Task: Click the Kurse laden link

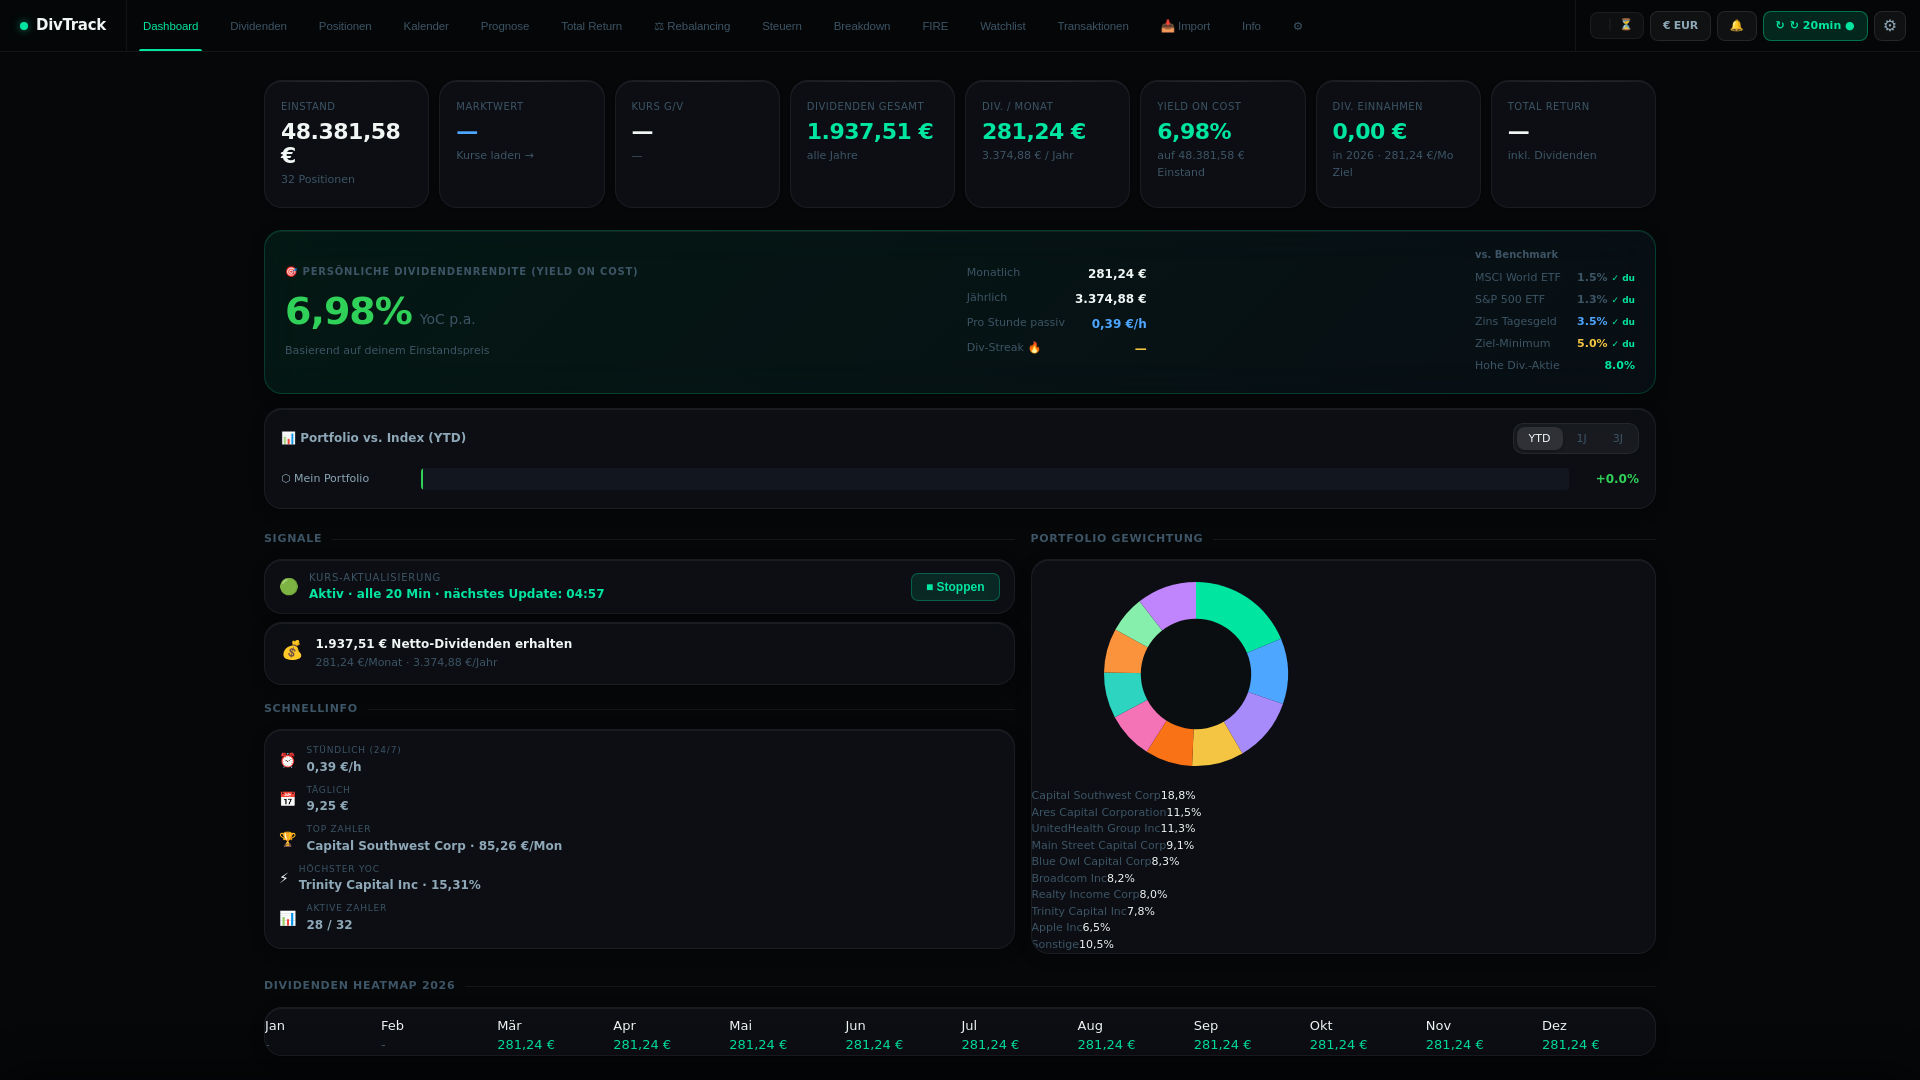Action: 495,155
